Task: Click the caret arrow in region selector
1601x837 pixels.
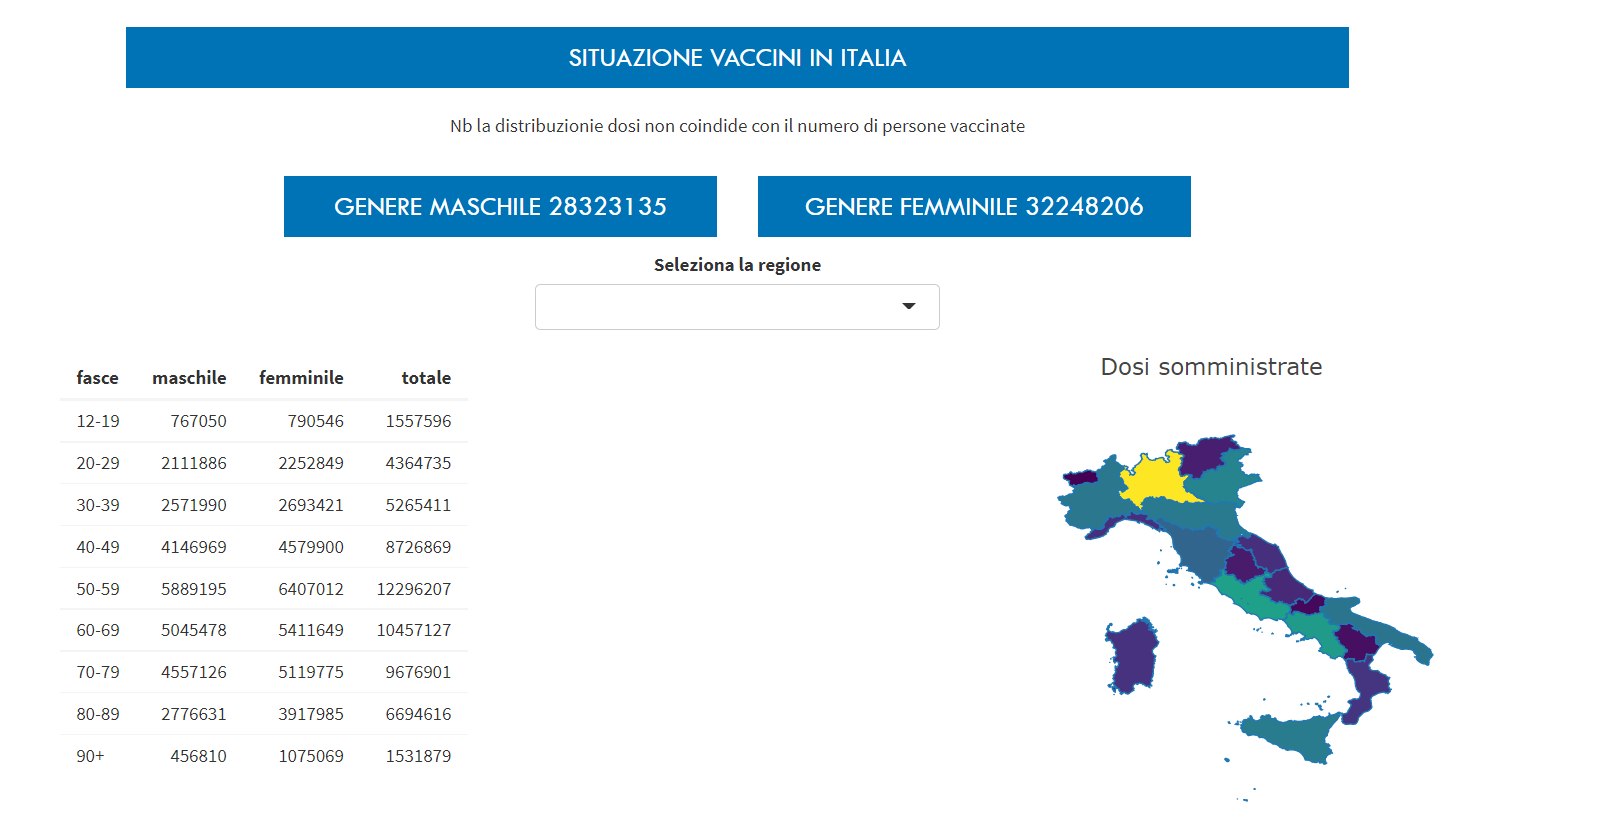Action: pos(908,306)
